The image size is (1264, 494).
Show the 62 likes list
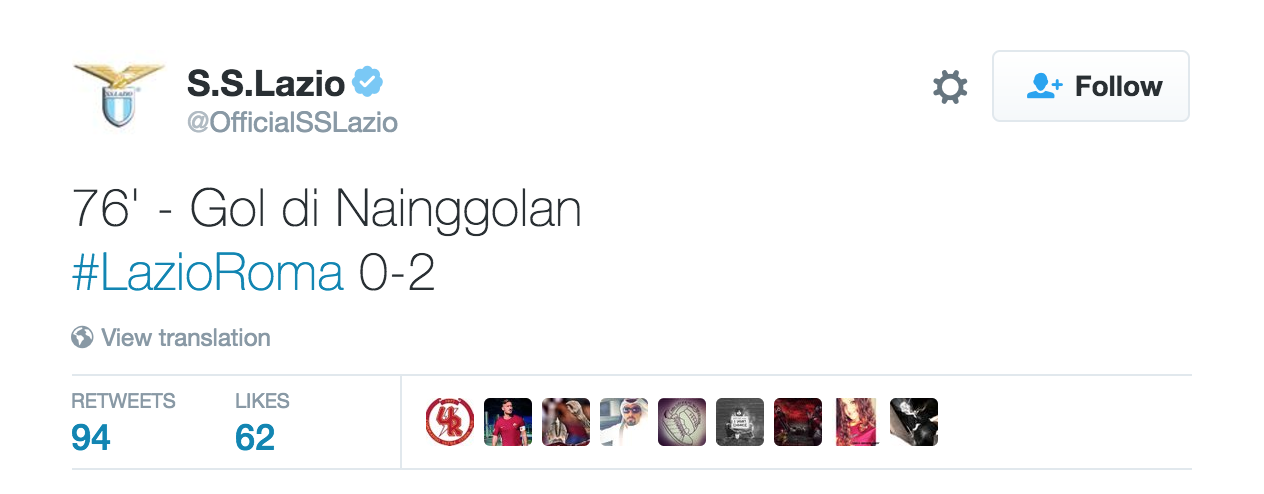[262, 421]
